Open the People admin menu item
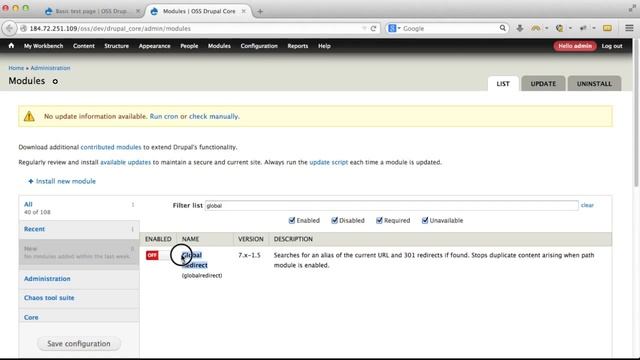The height and width of the screenshot is (360, 640). pos(189,46)
